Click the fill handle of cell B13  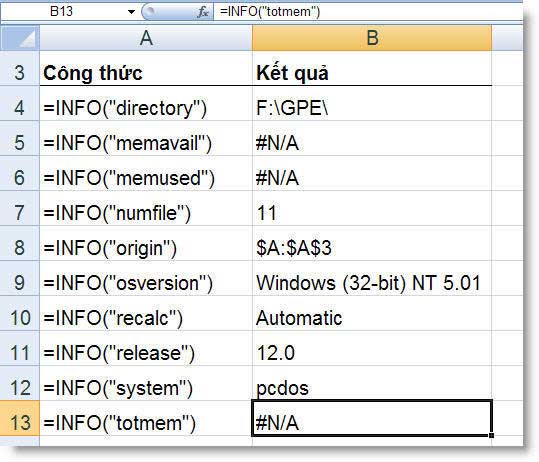pos(491,435)
